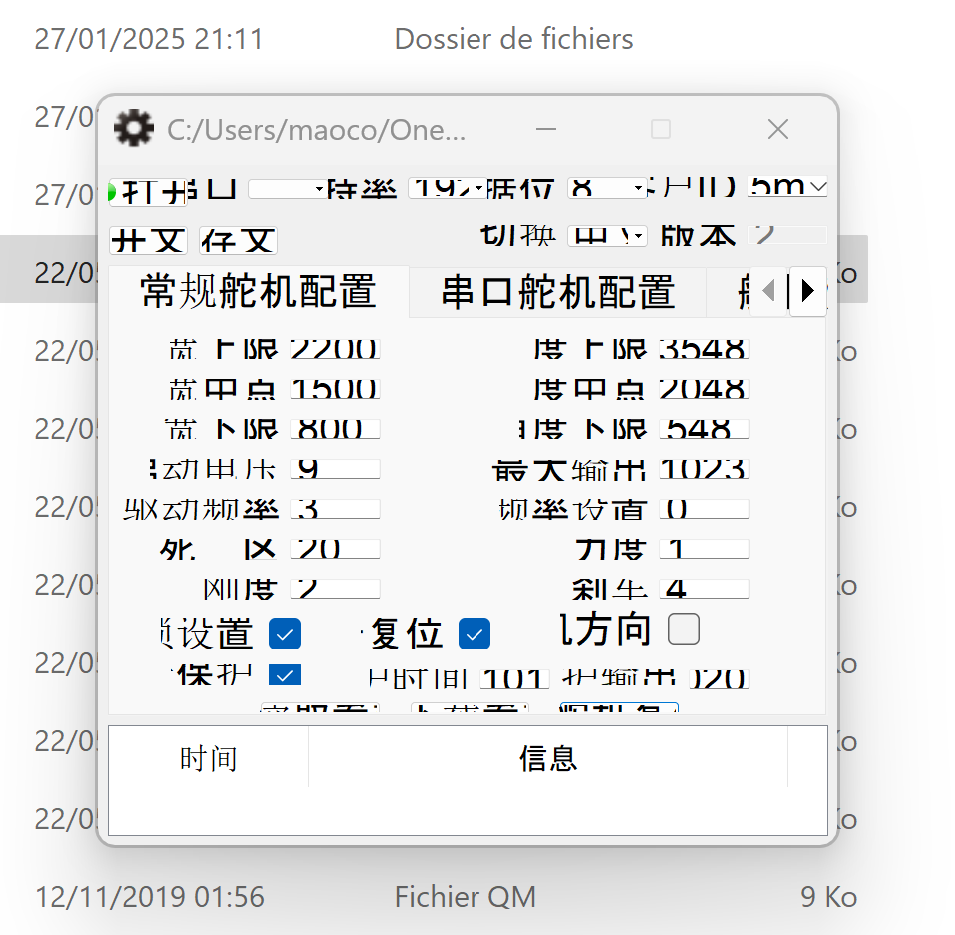Image resolution: width=955 pixels, height=935 pixels.
Task: Enable the 方向 checkbox
Action: point(684,629)
